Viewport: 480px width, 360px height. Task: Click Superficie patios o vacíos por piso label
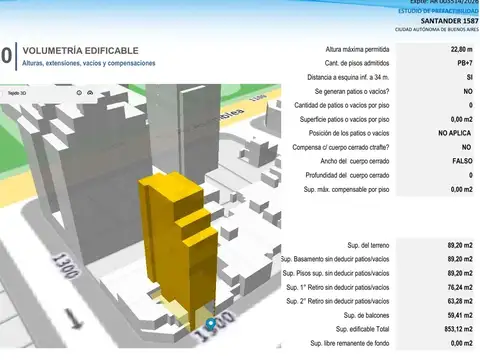point(345,119)
